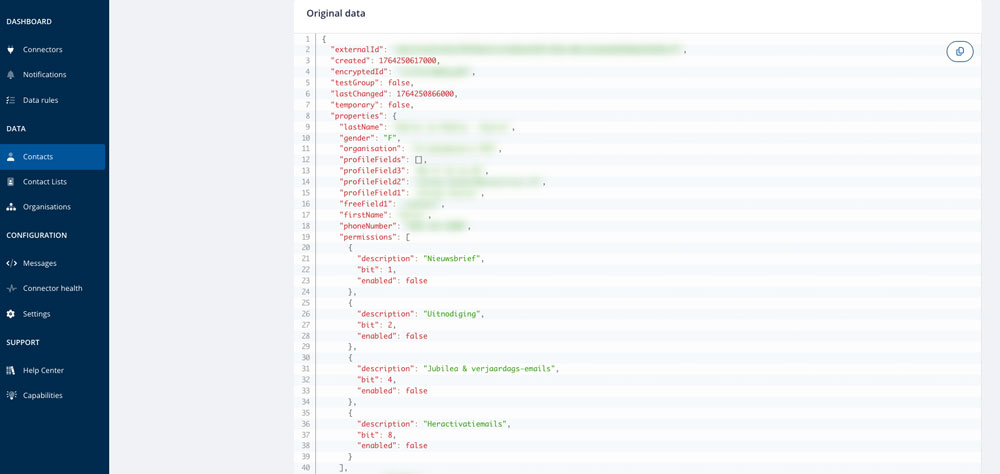
Task: Click the Data rules checklist icon
Action: coord(10,100)
